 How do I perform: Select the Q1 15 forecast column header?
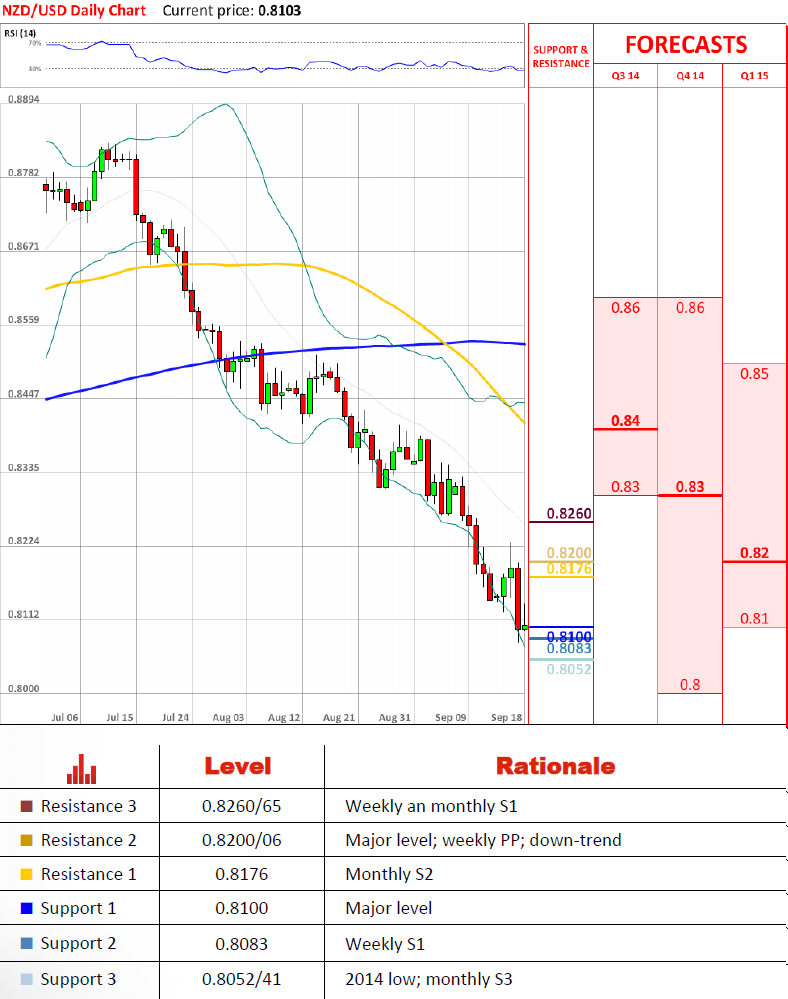pyautogui.click(x=754, y=76)
